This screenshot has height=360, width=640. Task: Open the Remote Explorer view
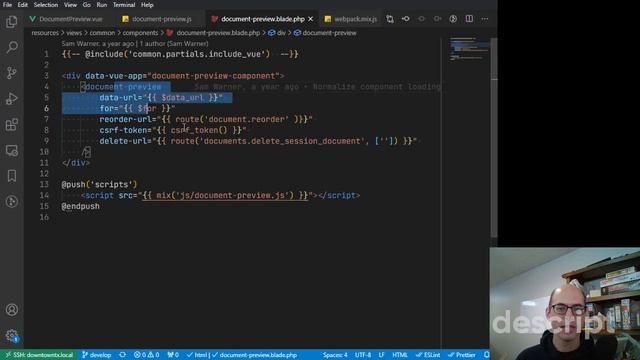coord(12,151)
